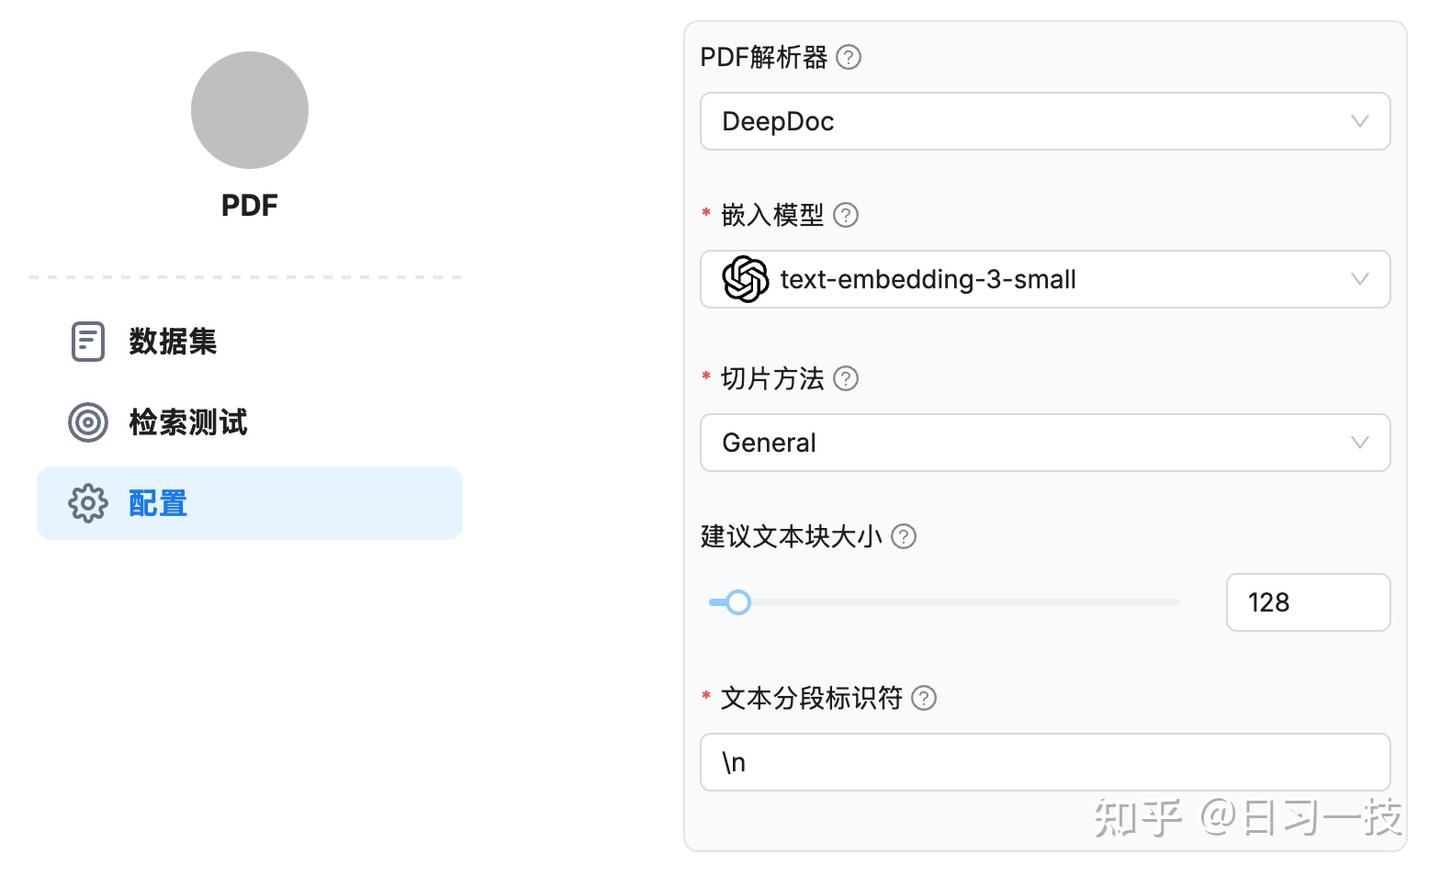
Task: Expand the chevron on the 嵌入模型 selector
Action: [1357, 279]
